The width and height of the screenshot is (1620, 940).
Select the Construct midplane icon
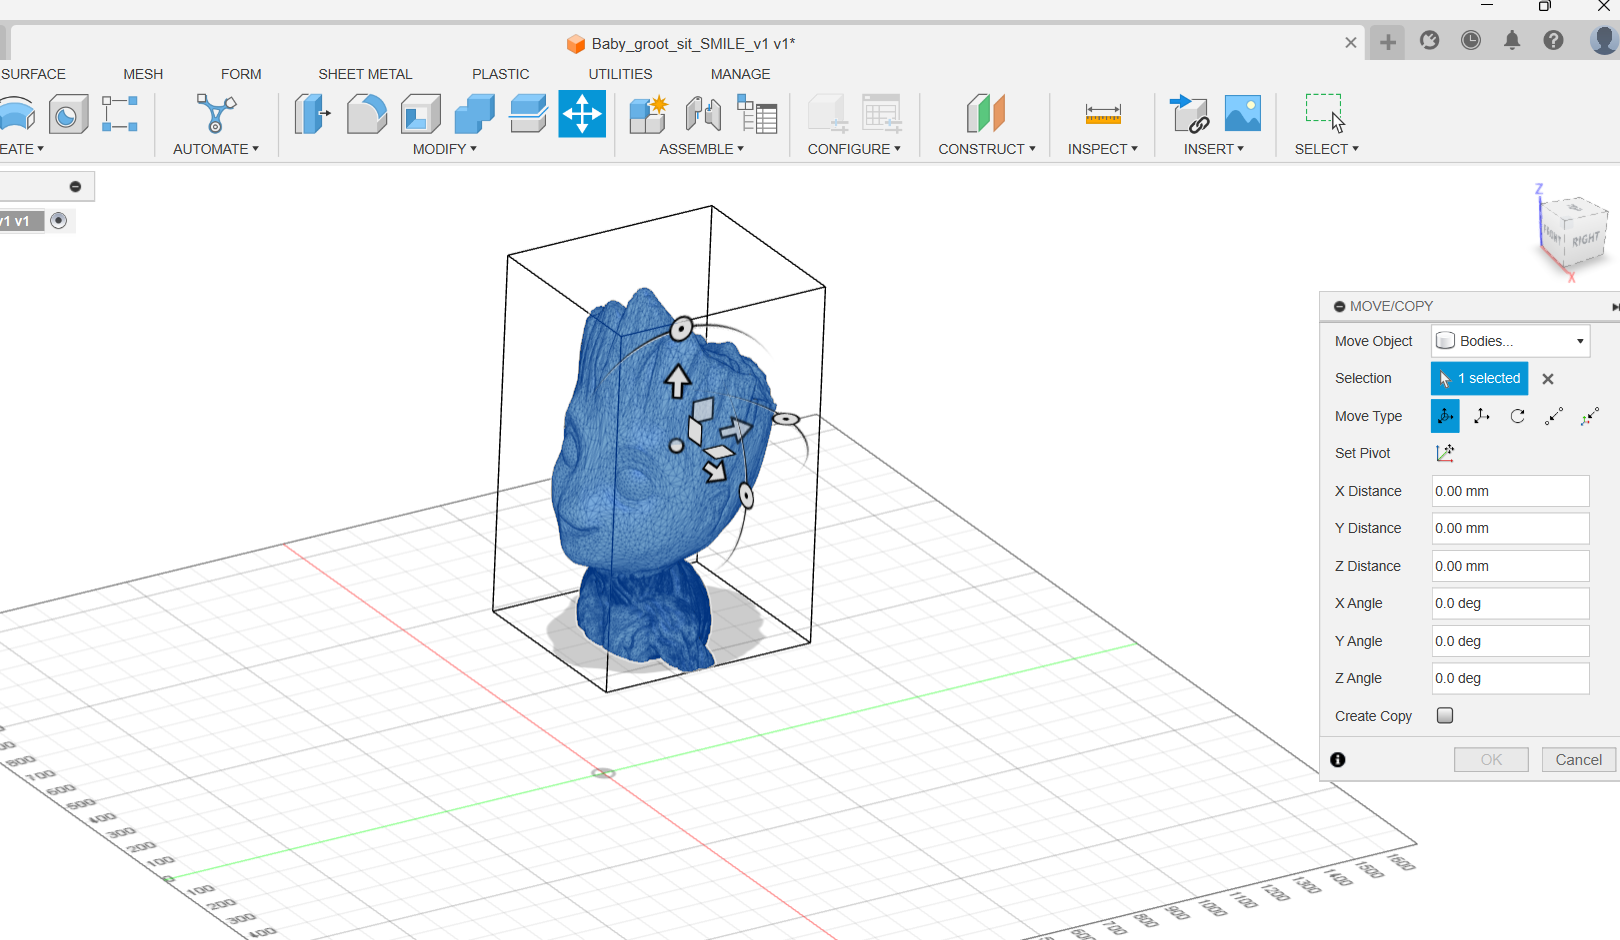point(986,114)
